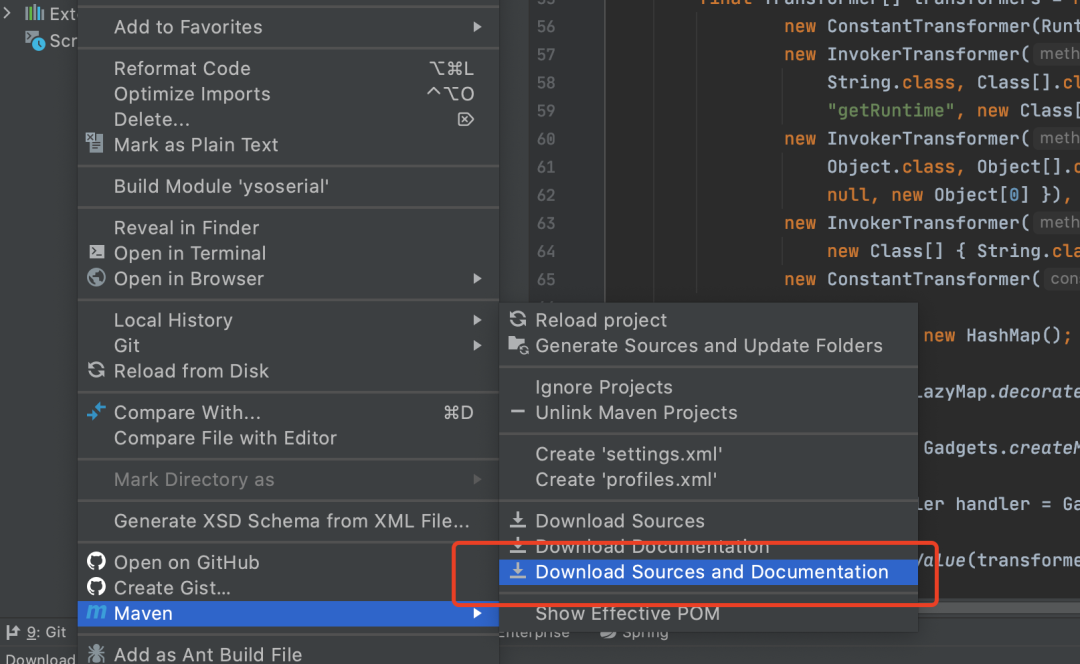The width and height of the screenshot is (1080, 664).
Task: Click the reload icon beside Reload project
Action: [518, 320]
